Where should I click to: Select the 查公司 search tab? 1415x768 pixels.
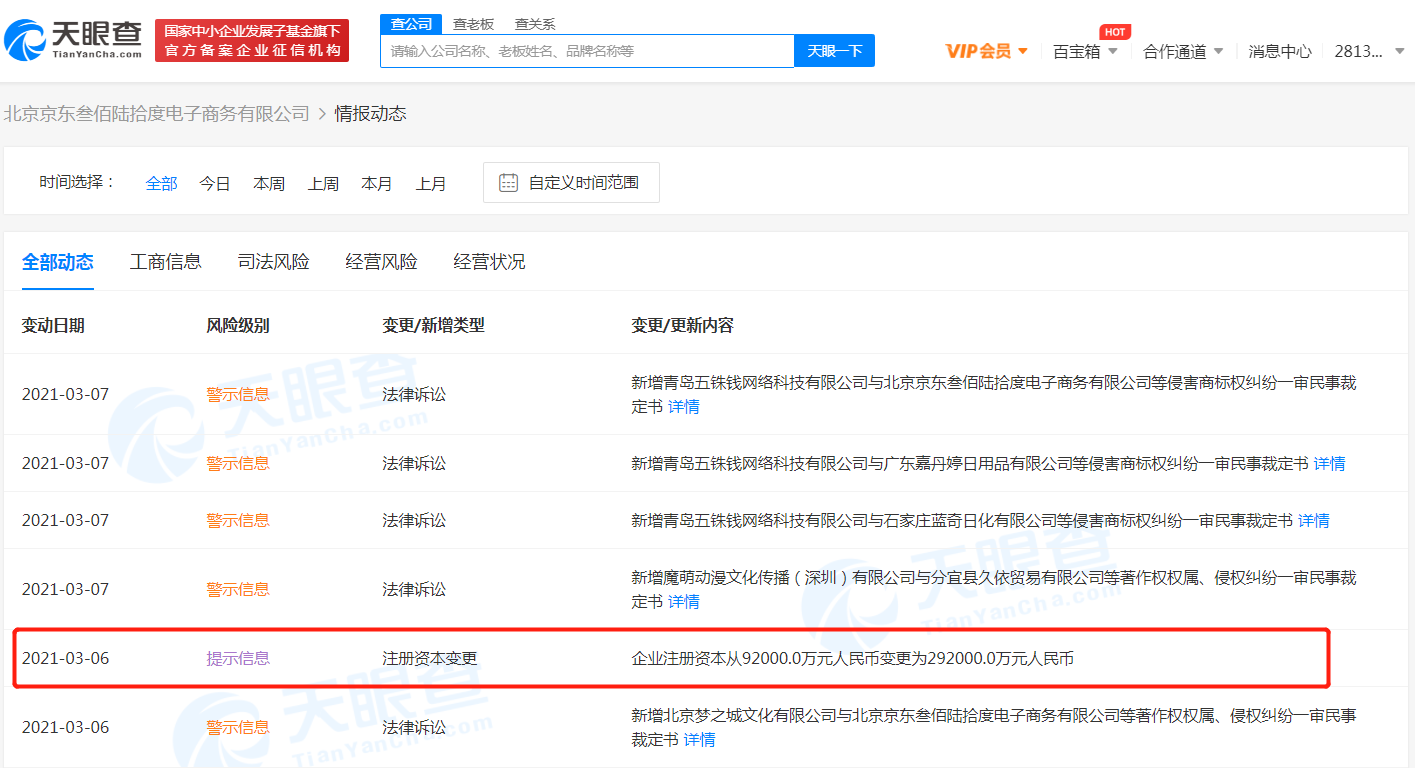point(411,24)
